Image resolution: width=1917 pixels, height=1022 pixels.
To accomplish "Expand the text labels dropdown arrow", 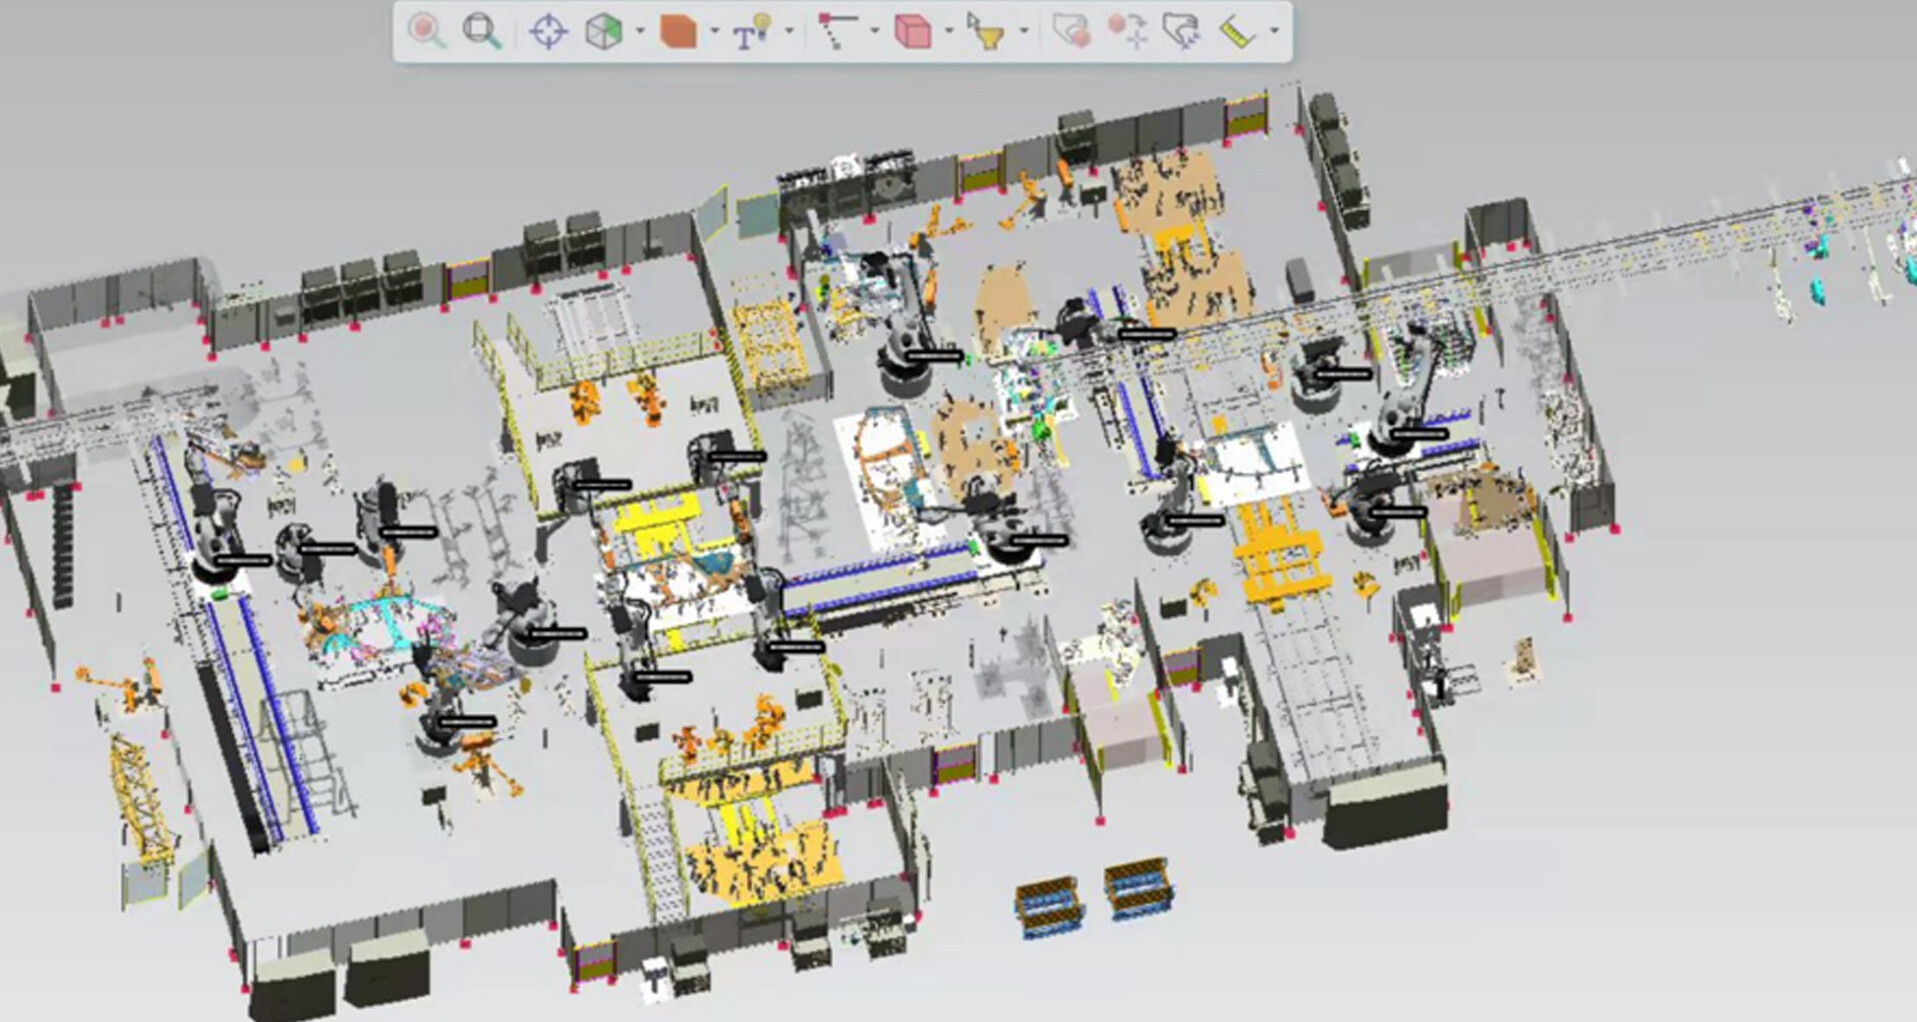I will click(x=789, y=31).
